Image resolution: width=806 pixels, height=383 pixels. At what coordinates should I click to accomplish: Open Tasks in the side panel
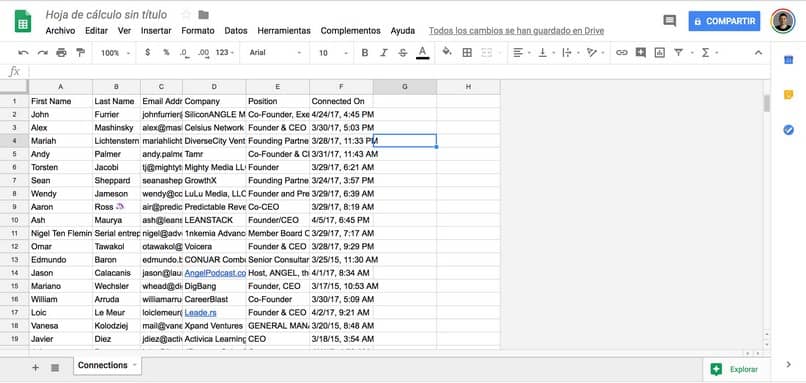[789, 130]
